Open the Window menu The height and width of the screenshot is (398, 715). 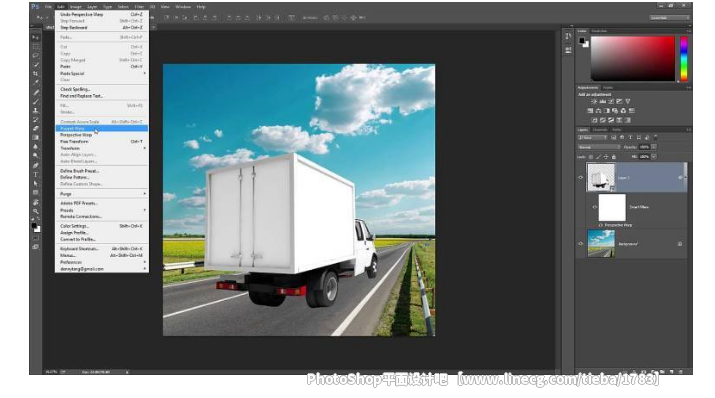pyautogui.click(x=183, y=7)
